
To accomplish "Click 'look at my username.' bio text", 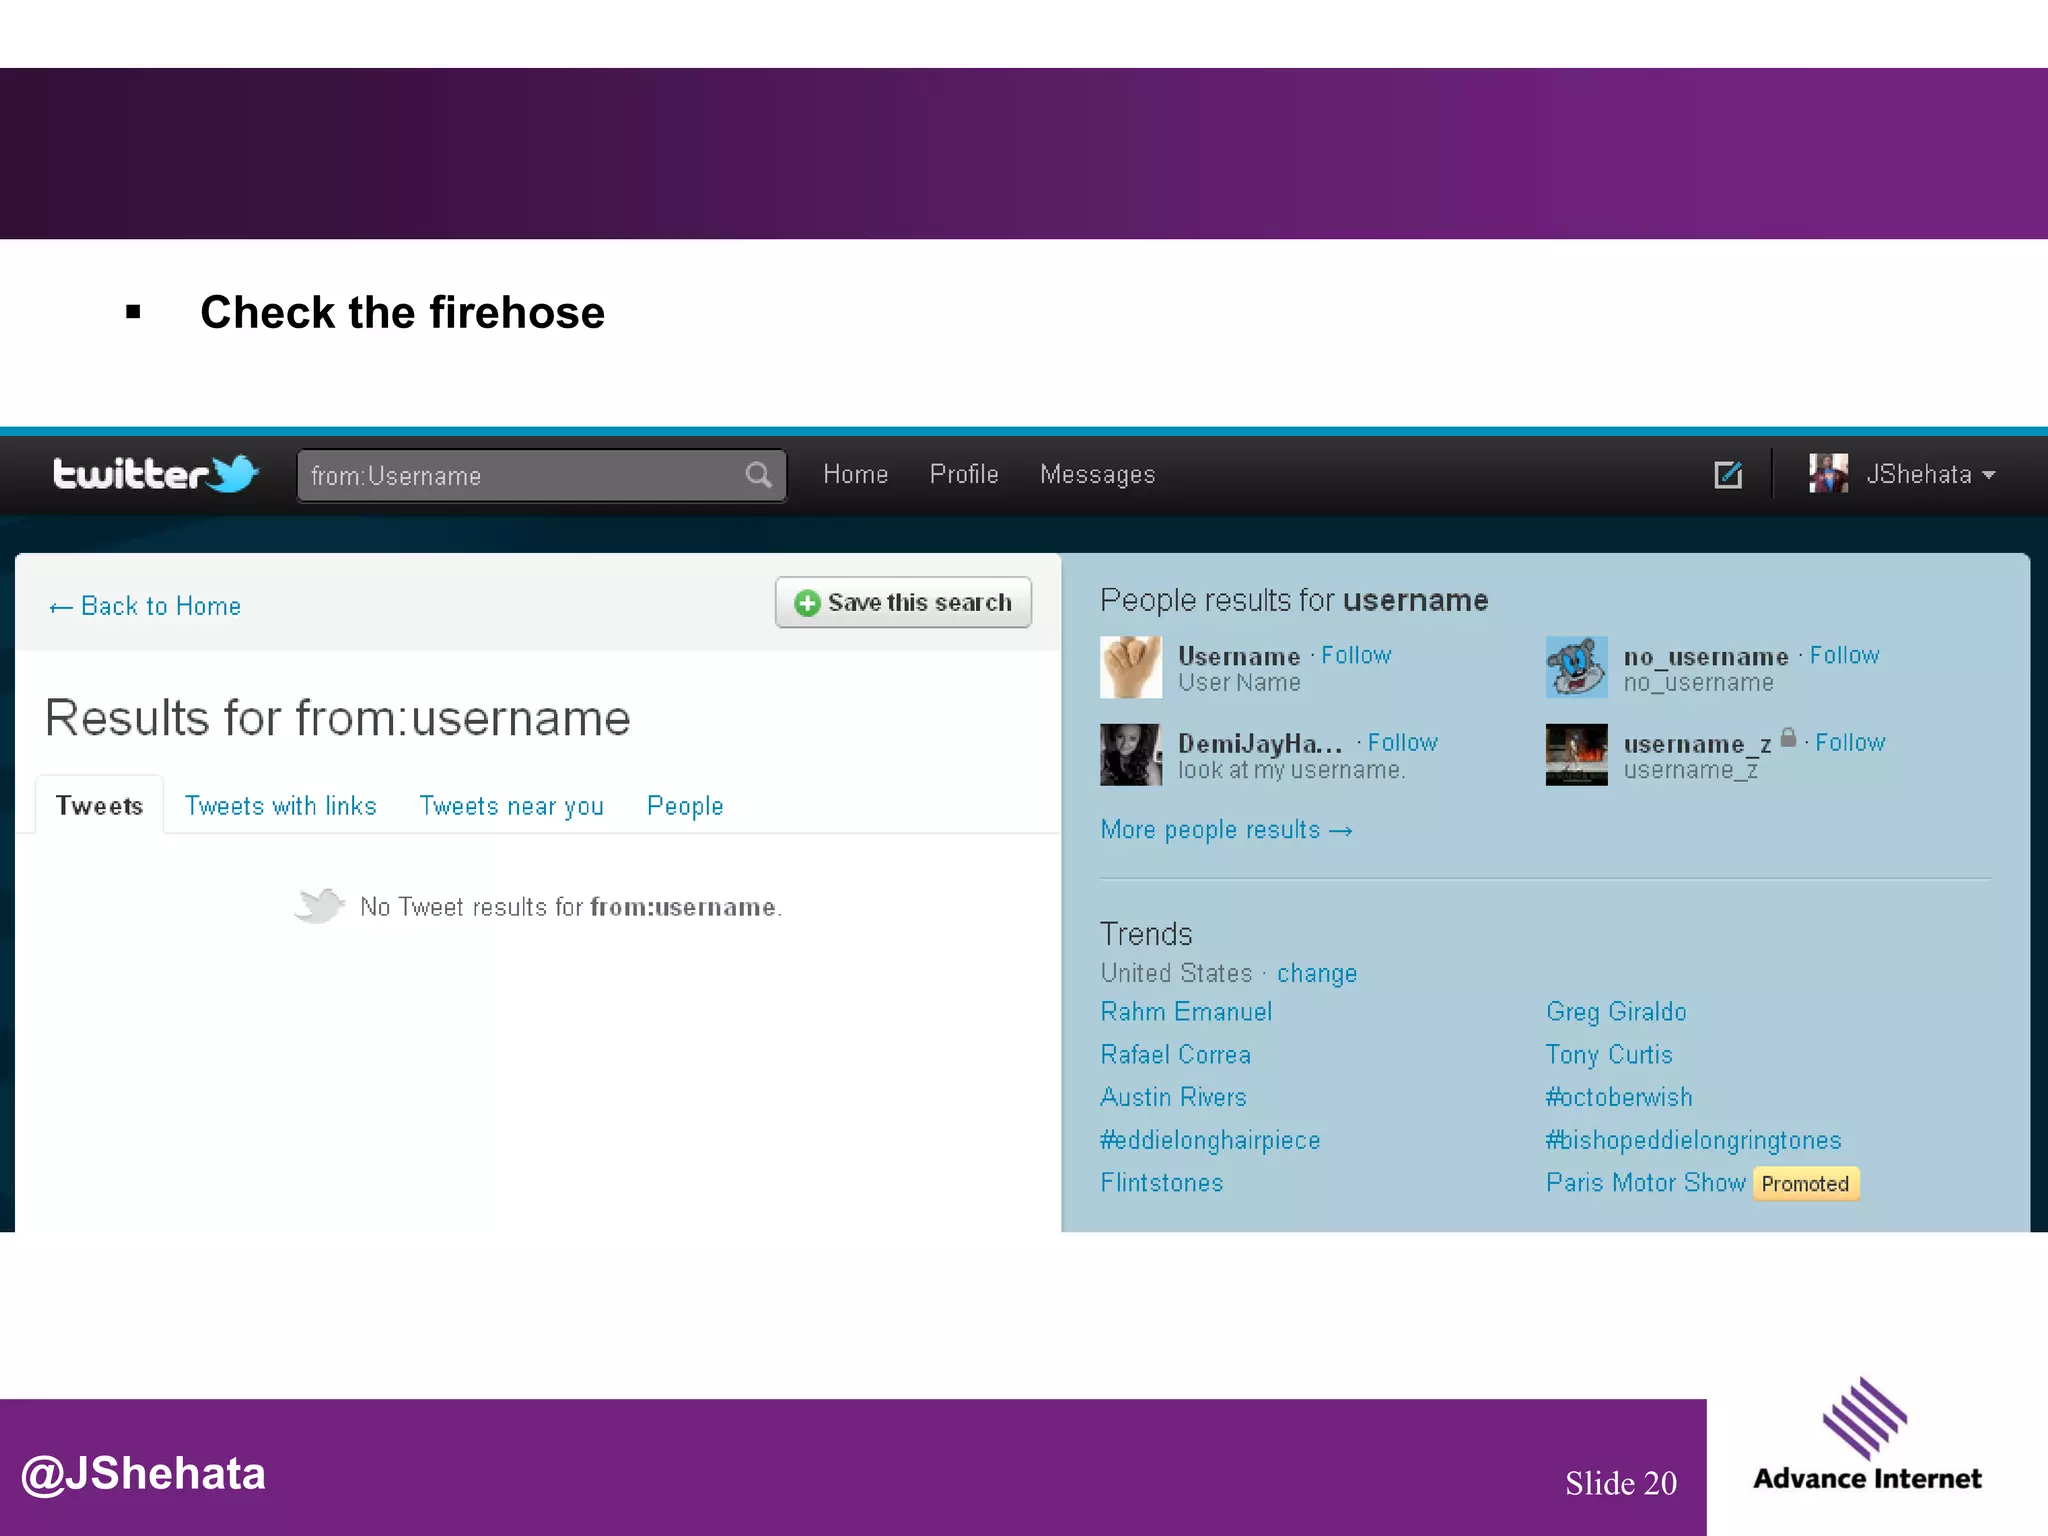I will (1292, 771).
